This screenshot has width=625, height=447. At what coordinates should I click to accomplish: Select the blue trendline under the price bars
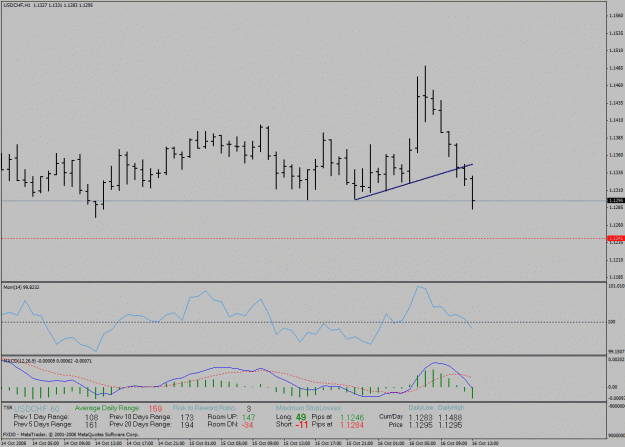point(414,182)
